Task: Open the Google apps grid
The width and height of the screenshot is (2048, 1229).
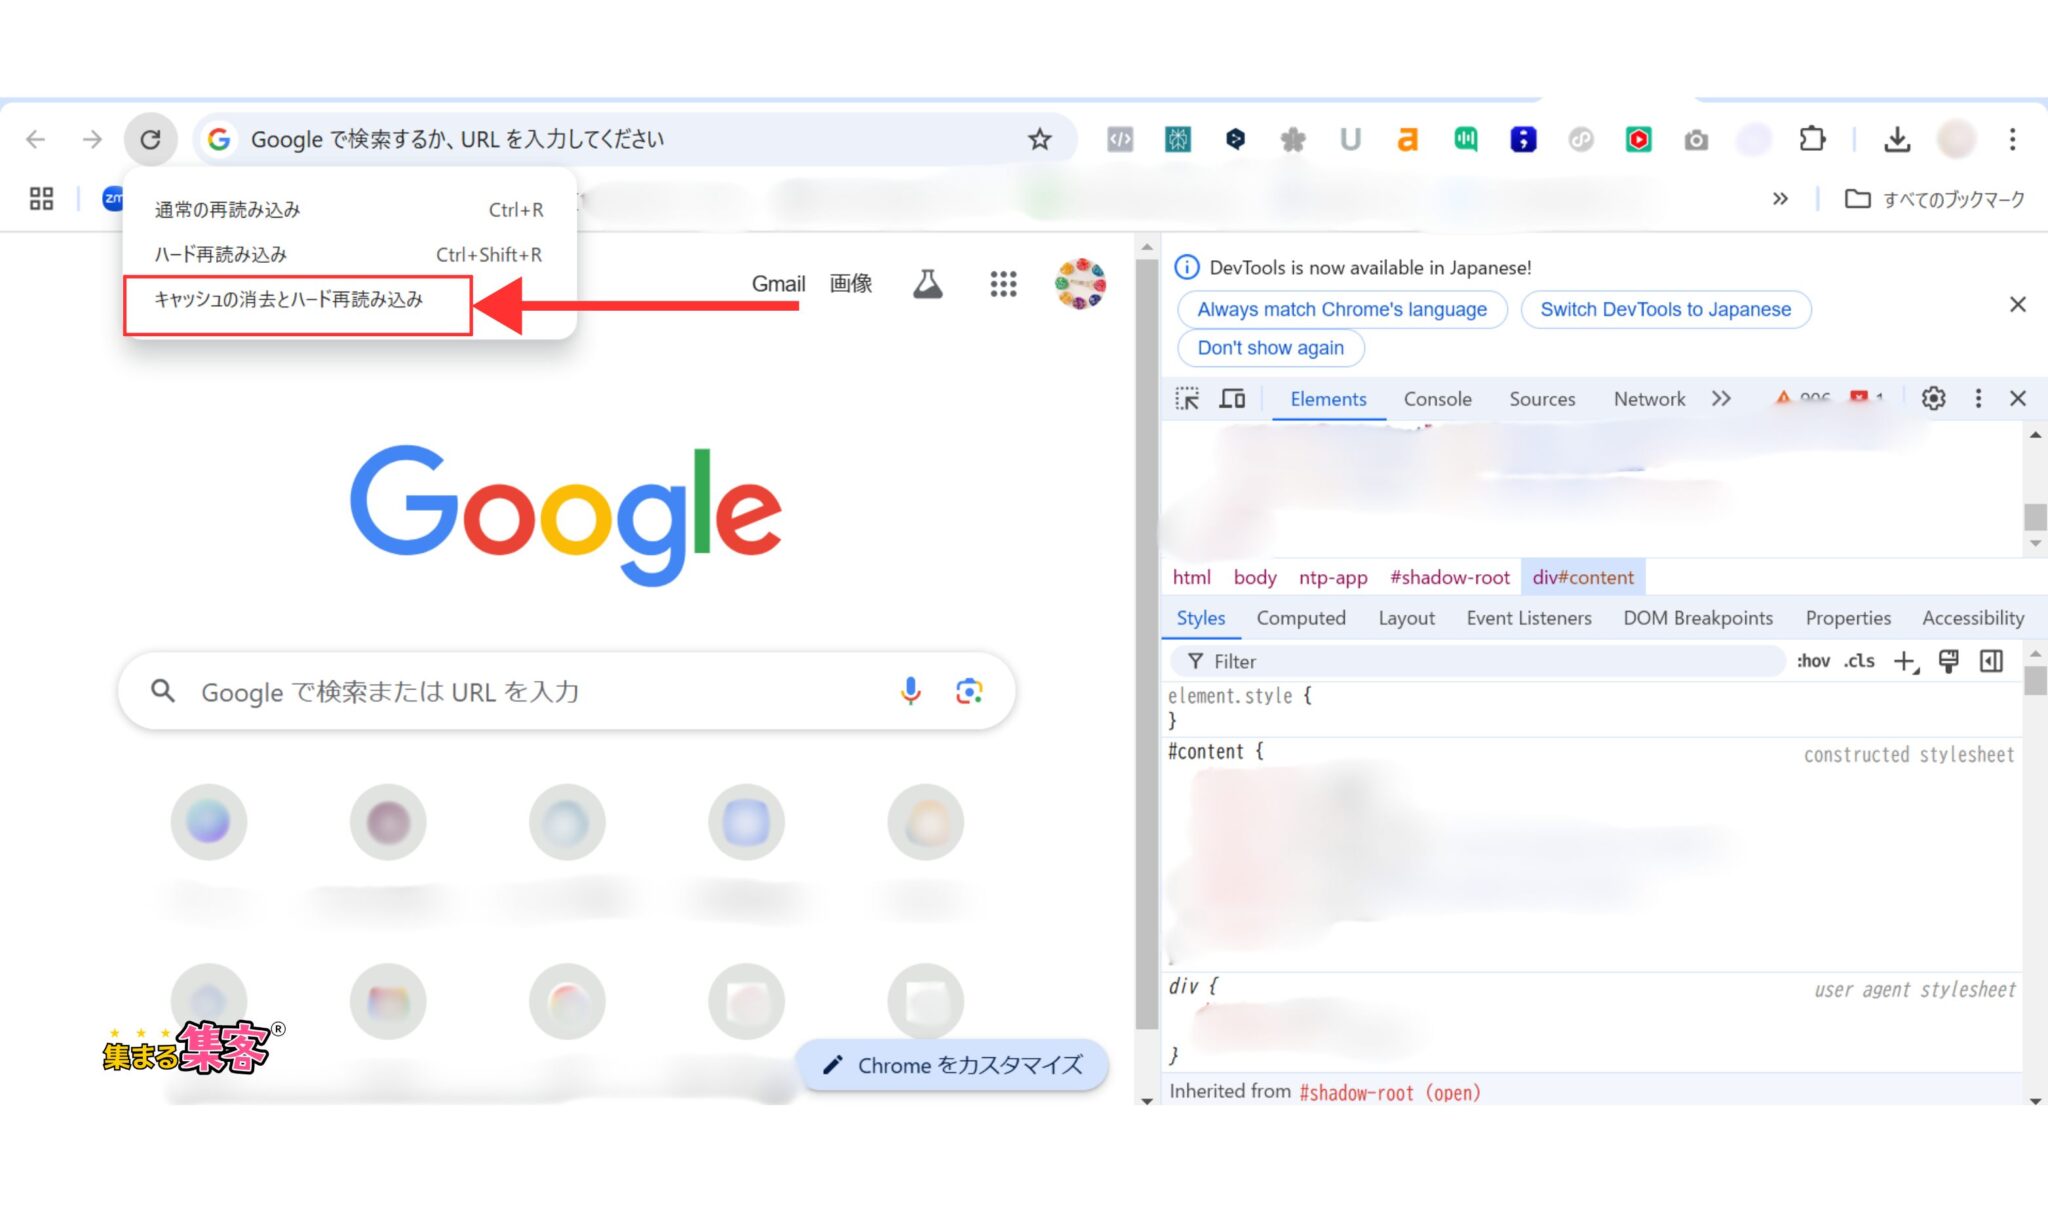Action: pos(1003,284)
